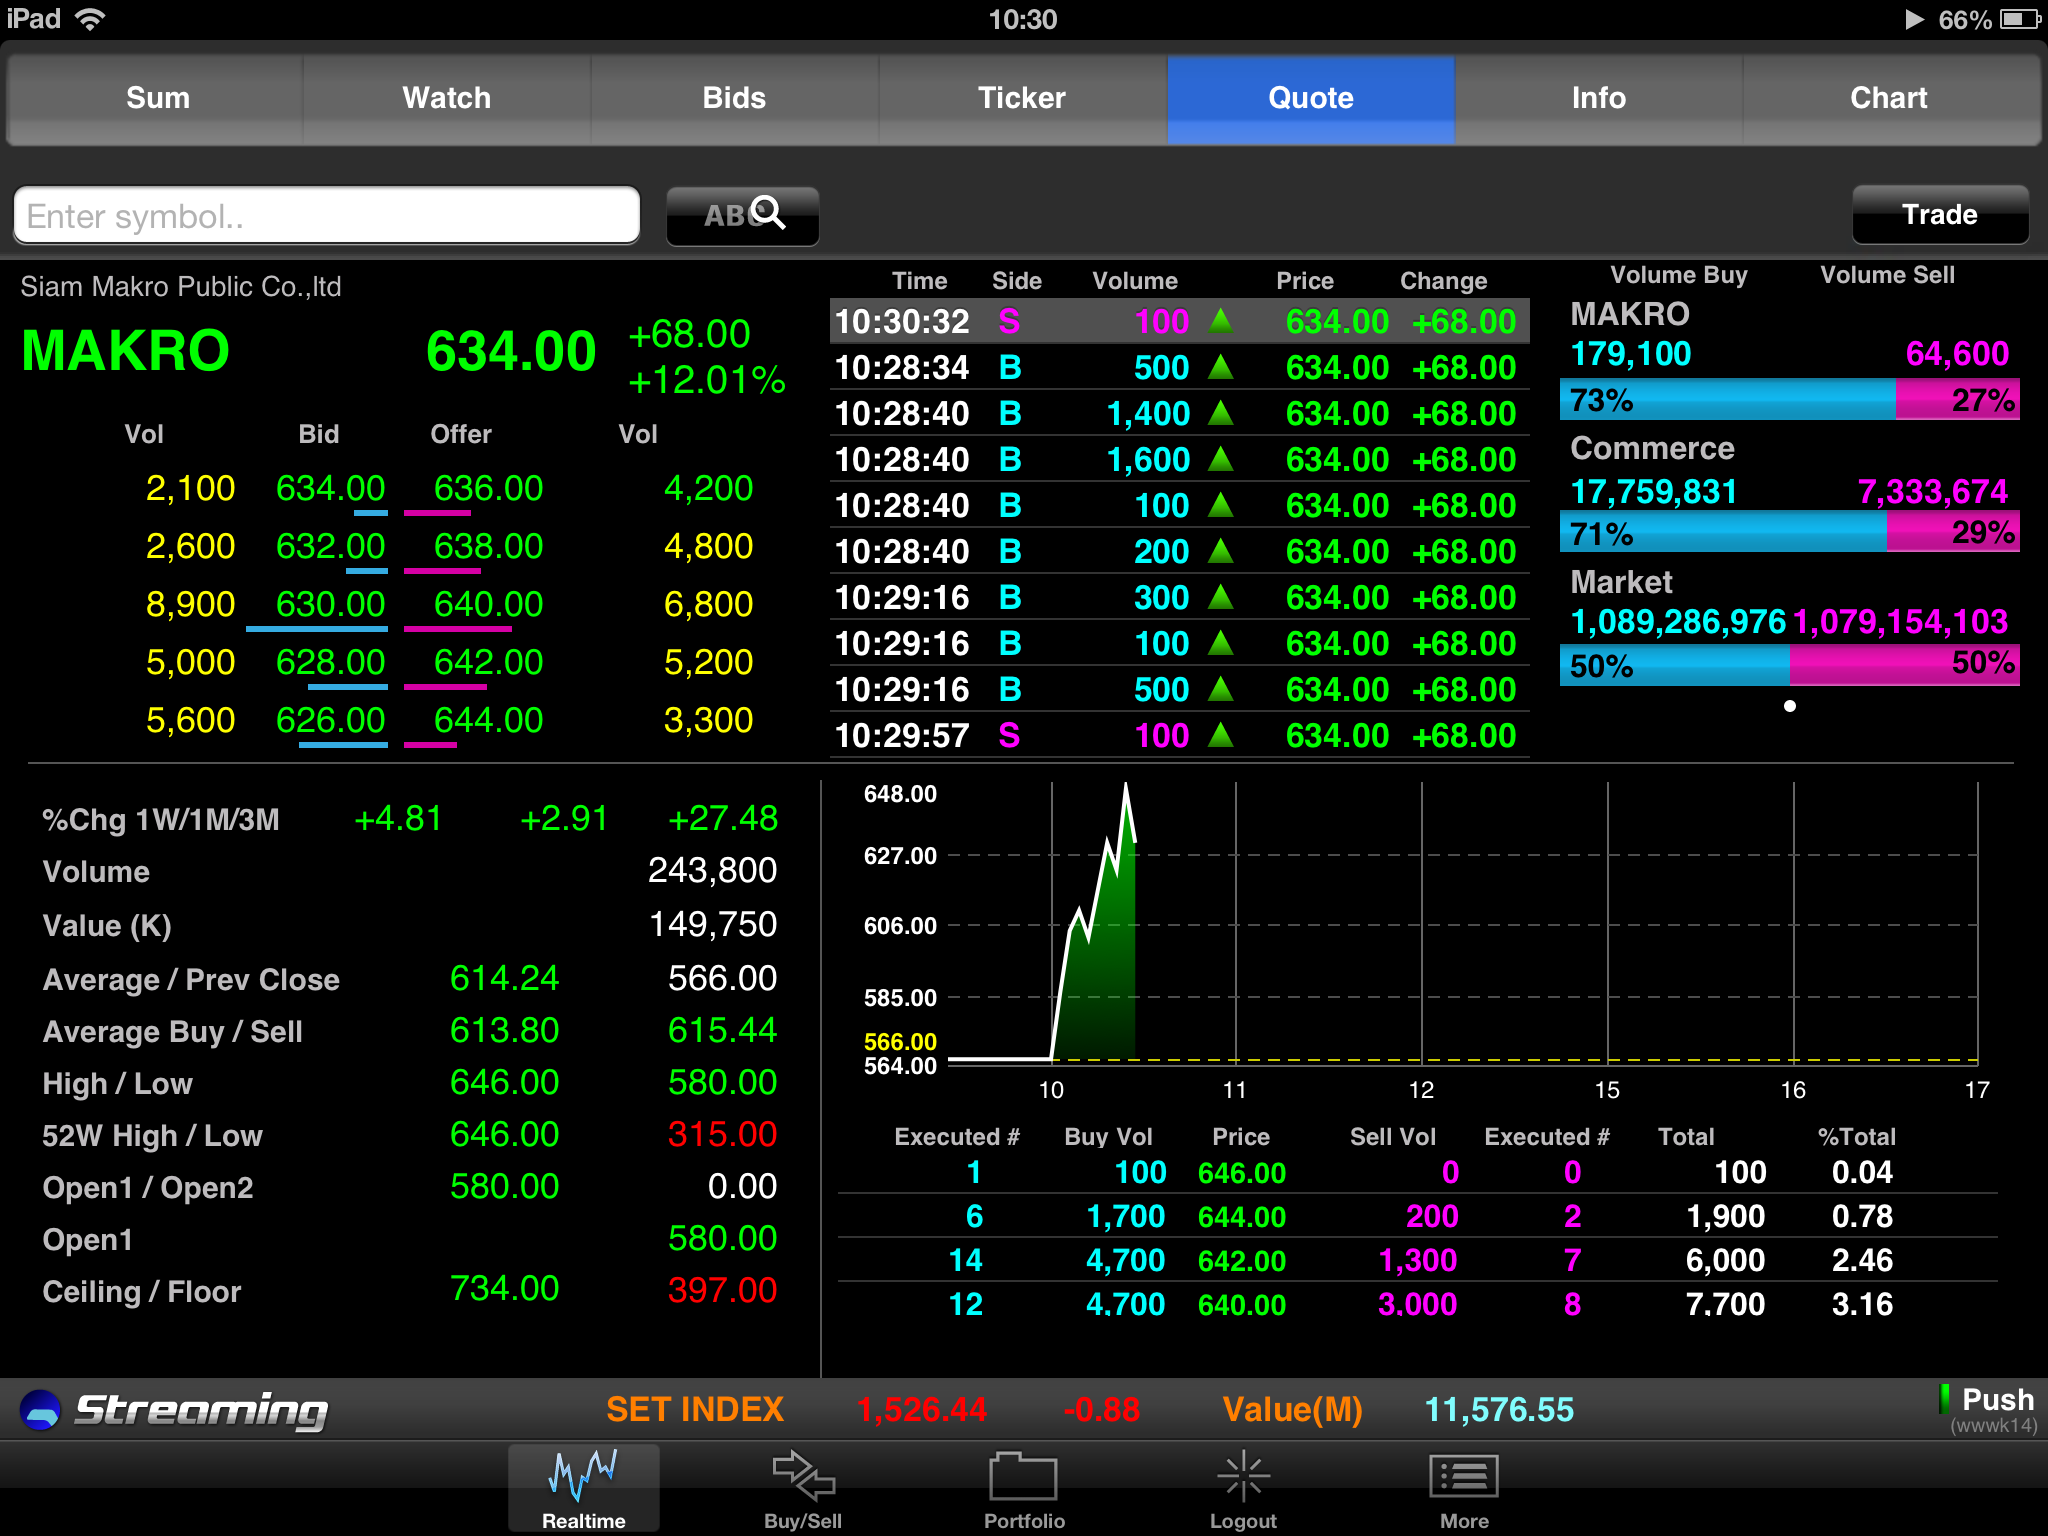
Task: Tap the last price 634.00 headline
Action: (x=511, y=351)
